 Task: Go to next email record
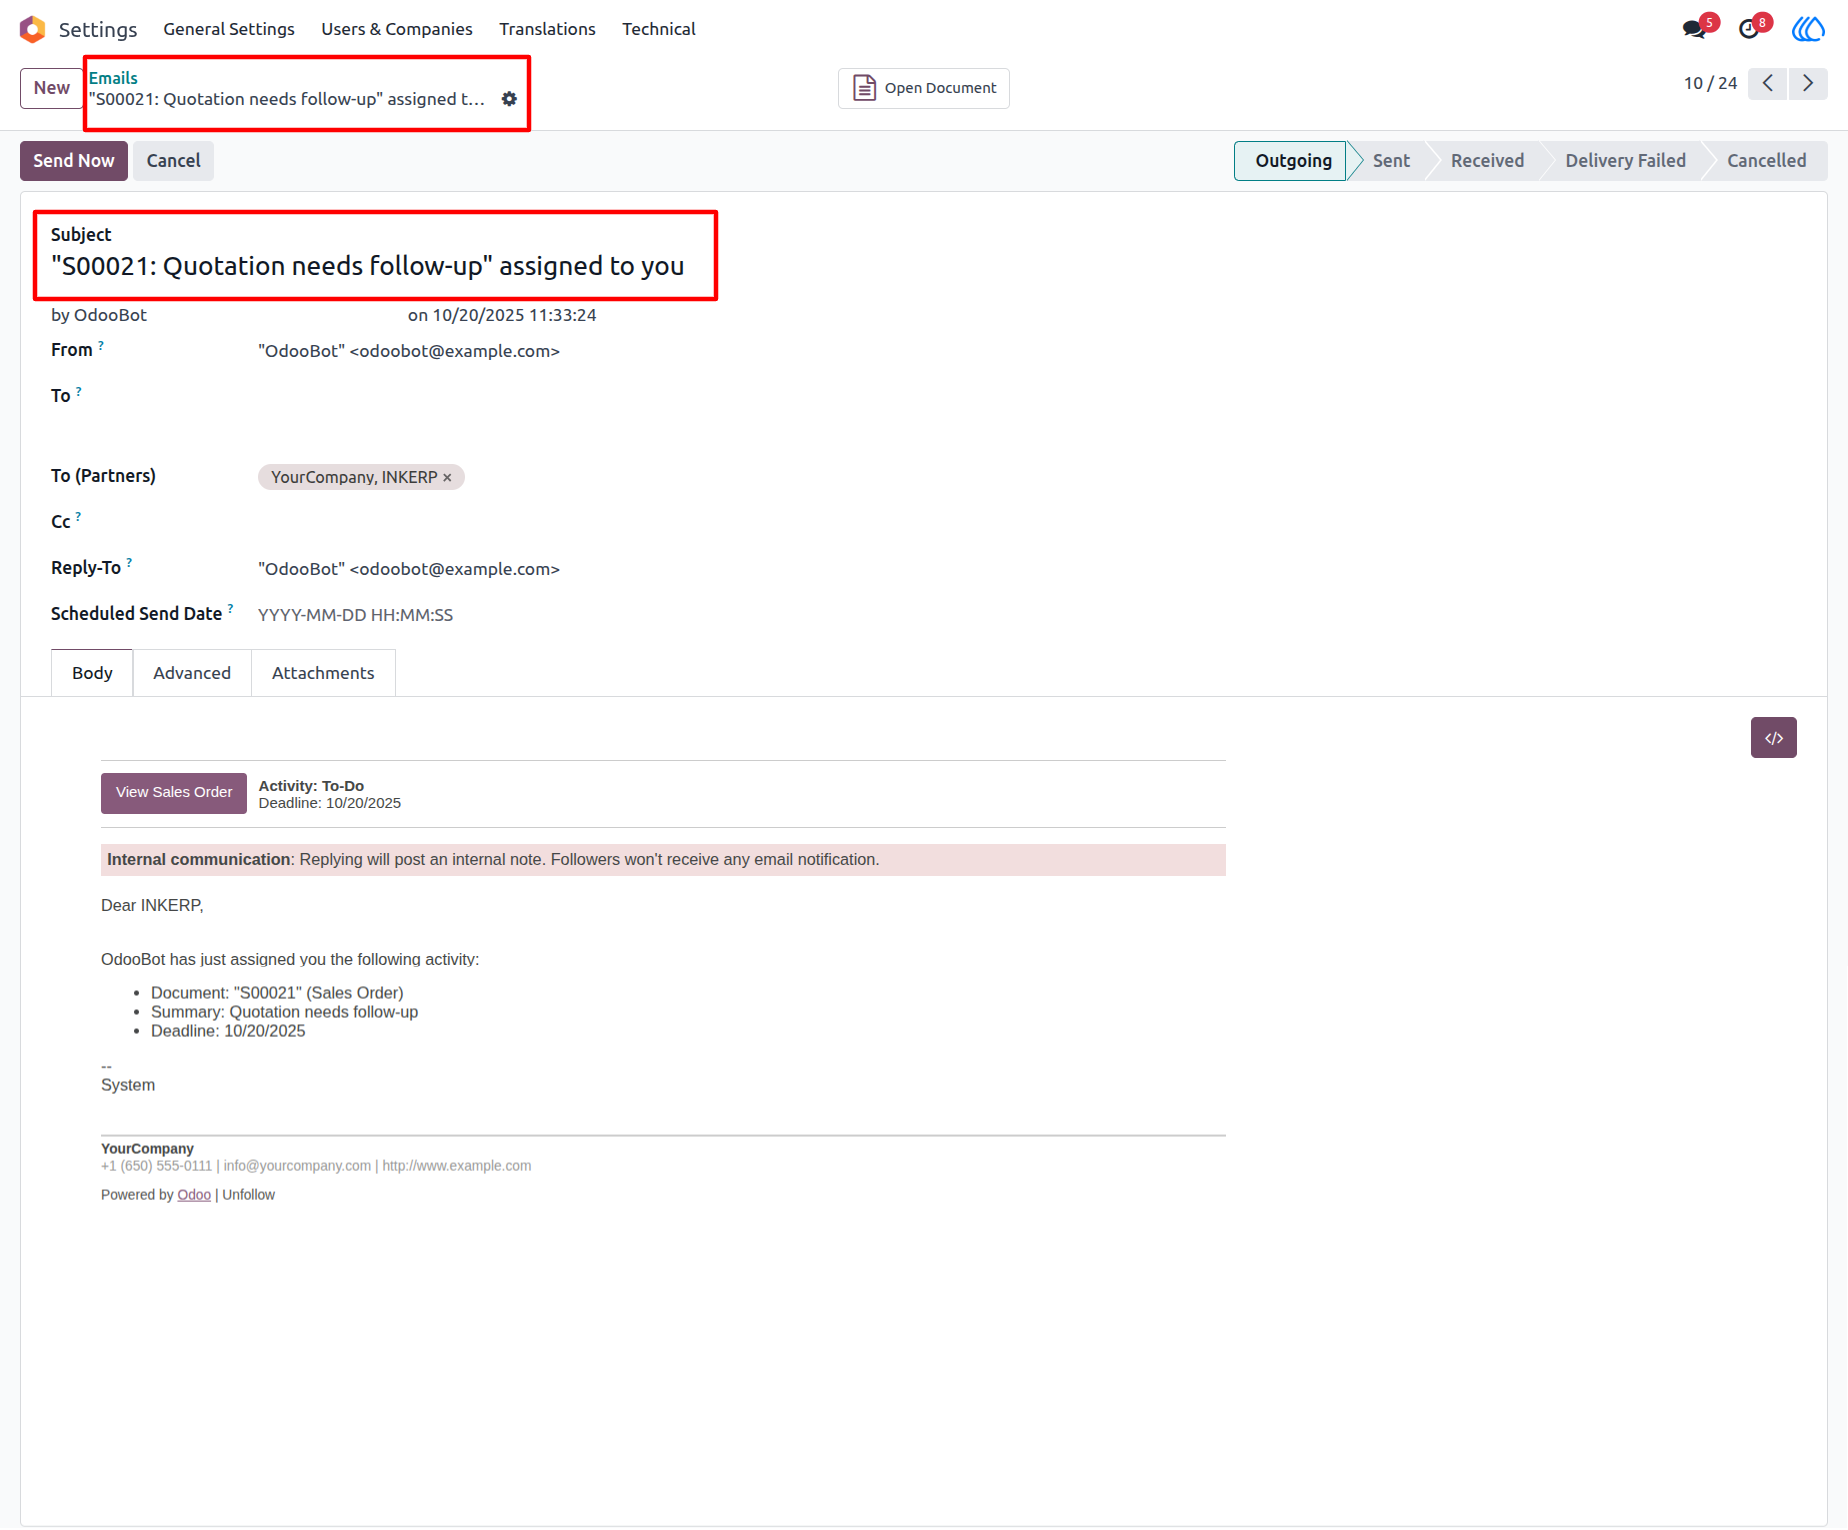tap(1808, 83)
